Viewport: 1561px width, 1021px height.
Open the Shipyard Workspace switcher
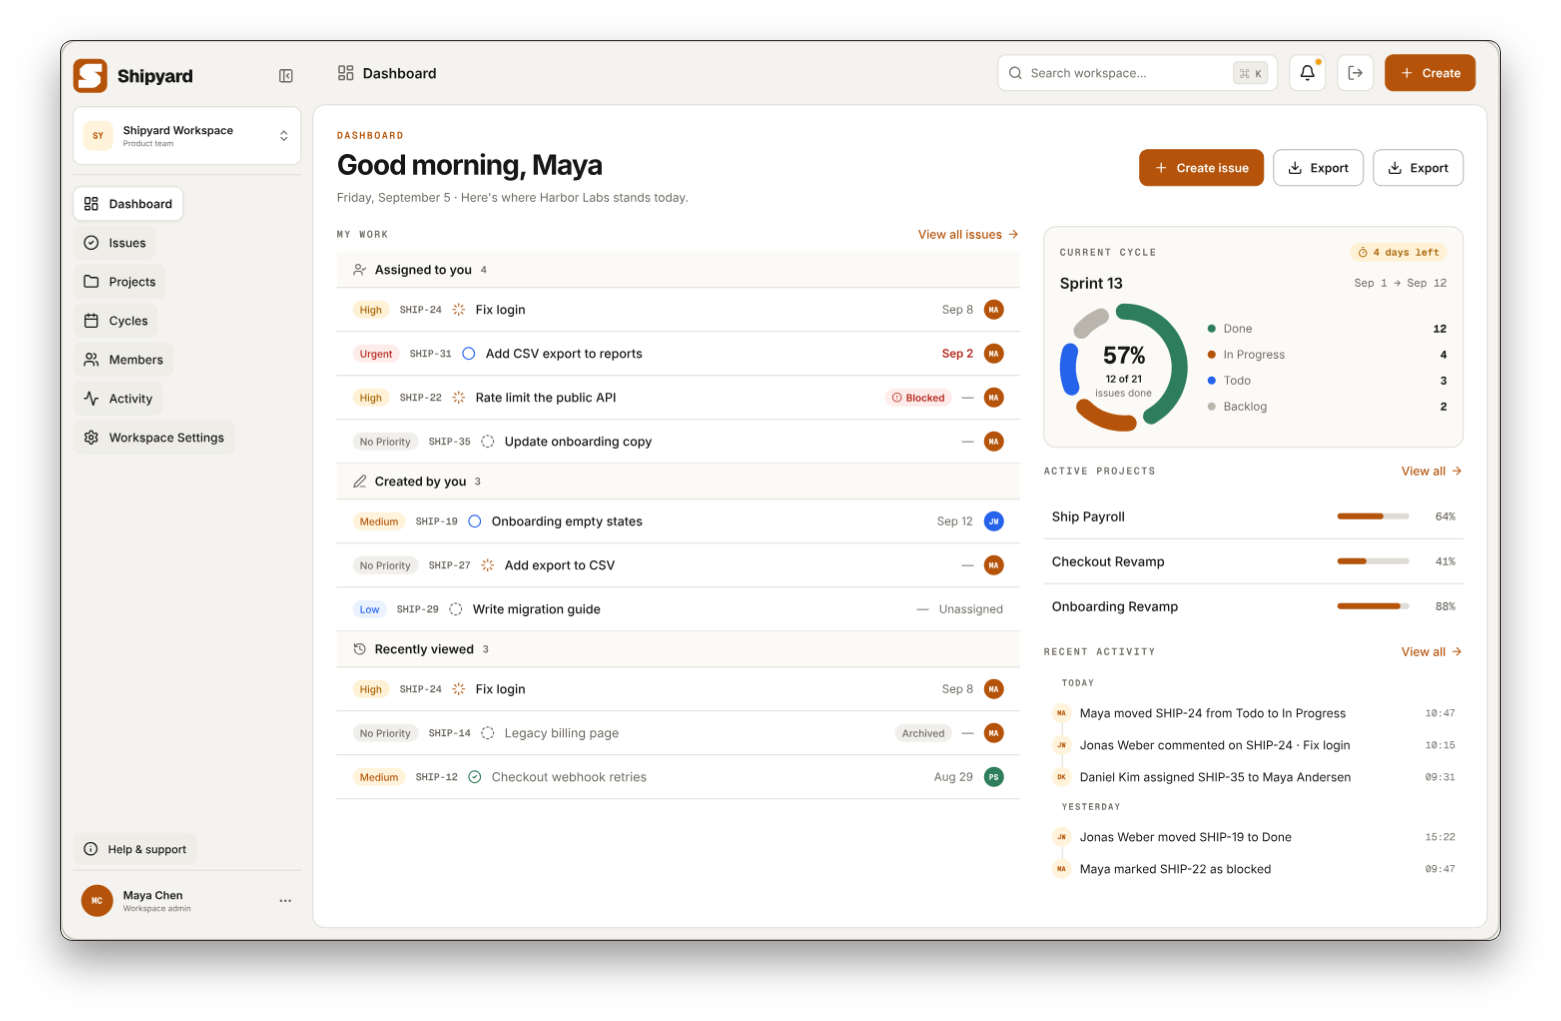click(187, 136)
